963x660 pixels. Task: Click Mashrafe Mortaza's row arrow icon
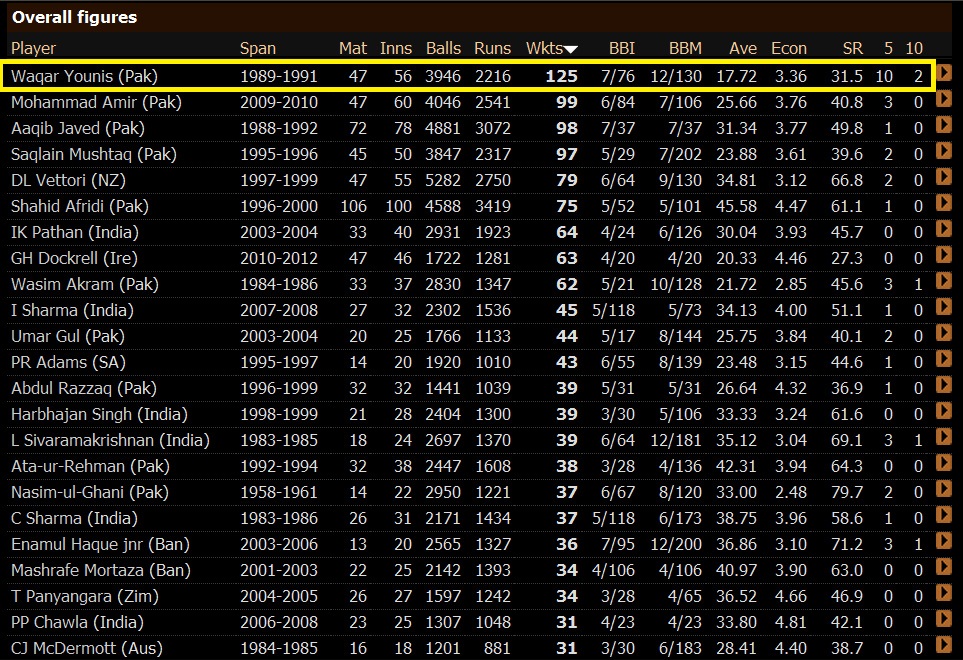point(944,567)
